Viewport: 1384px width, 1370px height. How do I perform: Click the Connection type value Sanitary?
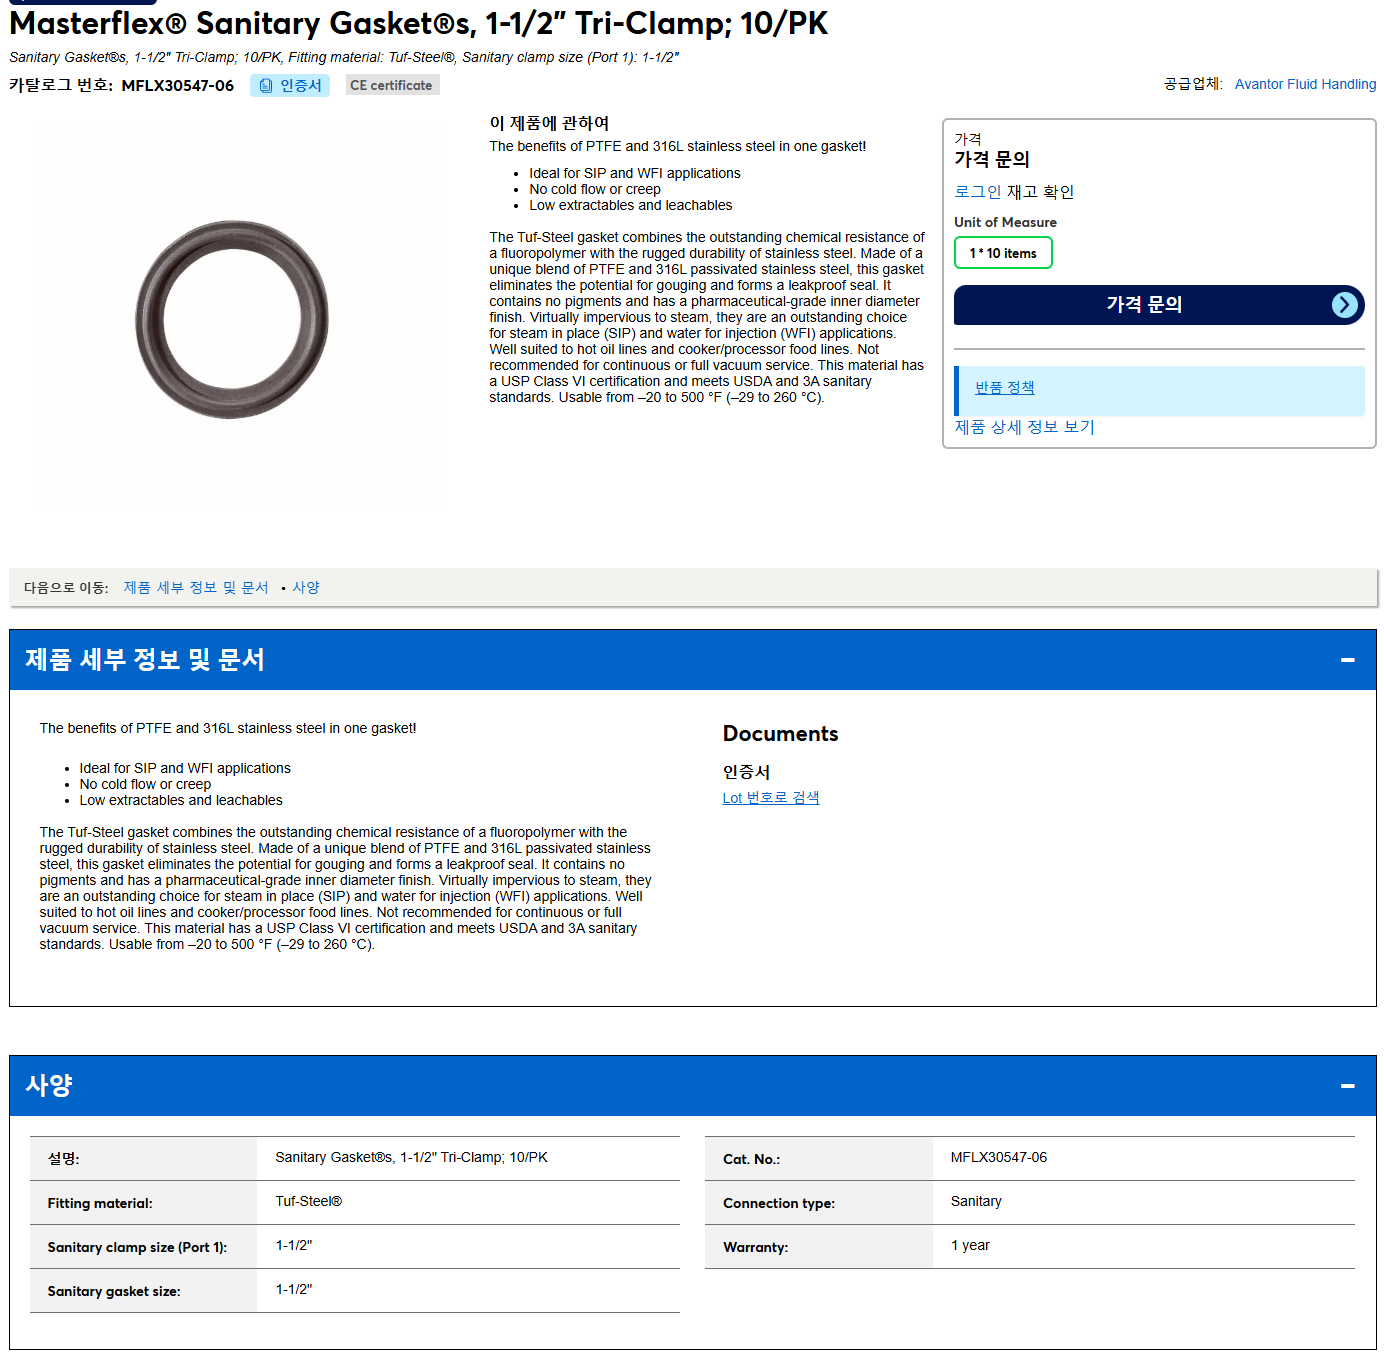click(975, 1202)
